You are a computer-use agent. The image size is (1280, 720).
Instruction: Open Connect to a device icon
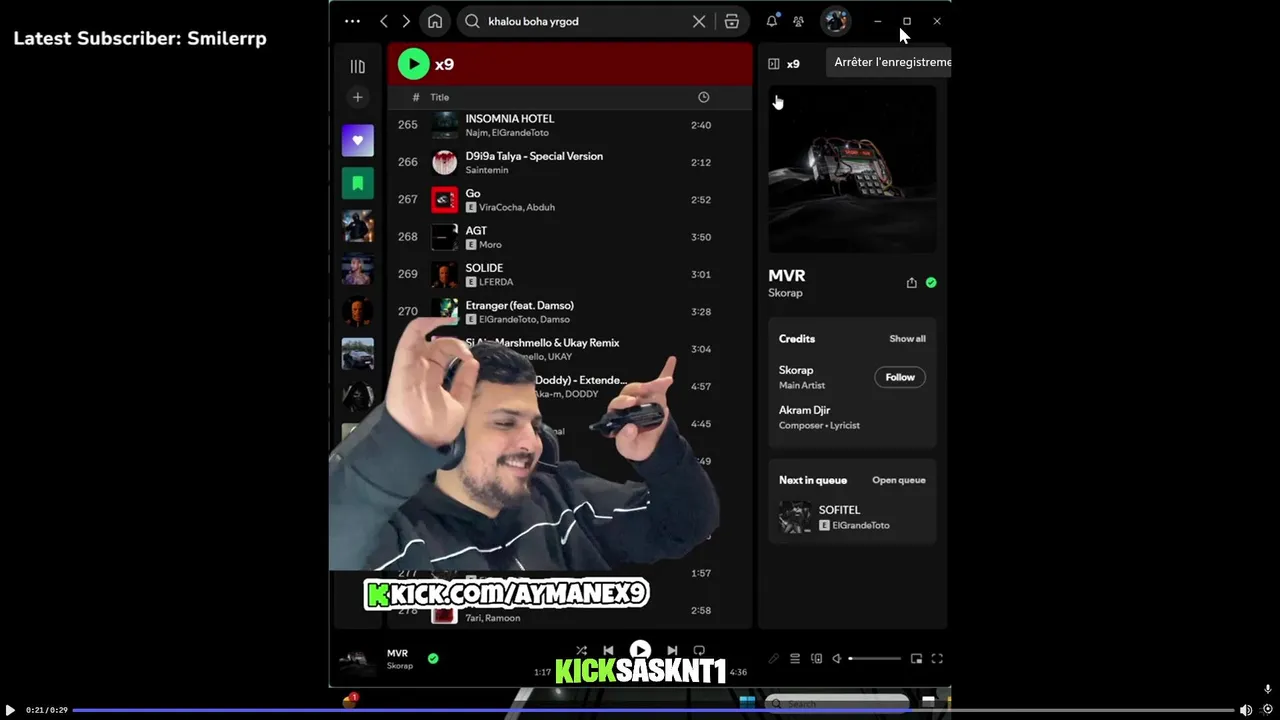[x=816, y=659]
